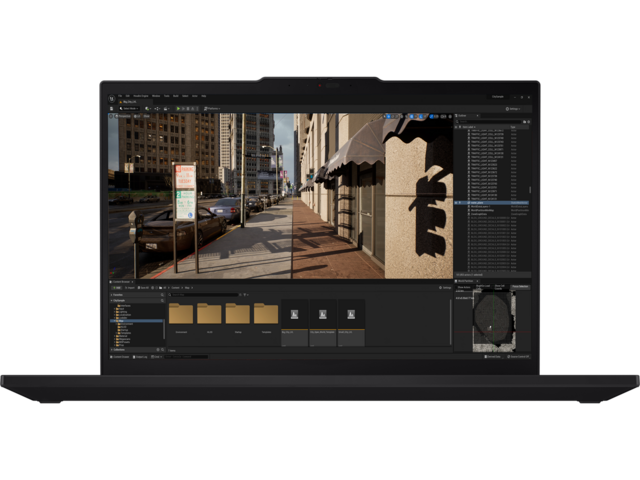Image resolution: width=640 pixels, height=480 pixels.
Task: Click the Add button in Content Browser
Action: point(116,288)
